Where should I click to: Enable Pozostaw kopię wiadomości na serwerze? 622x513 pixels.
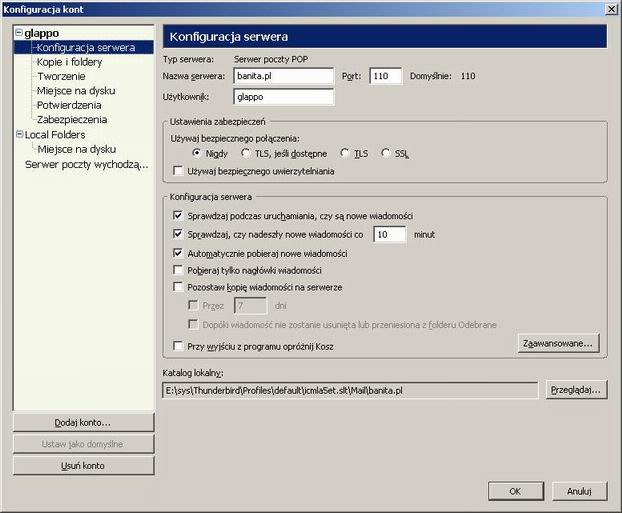[178, 287]
